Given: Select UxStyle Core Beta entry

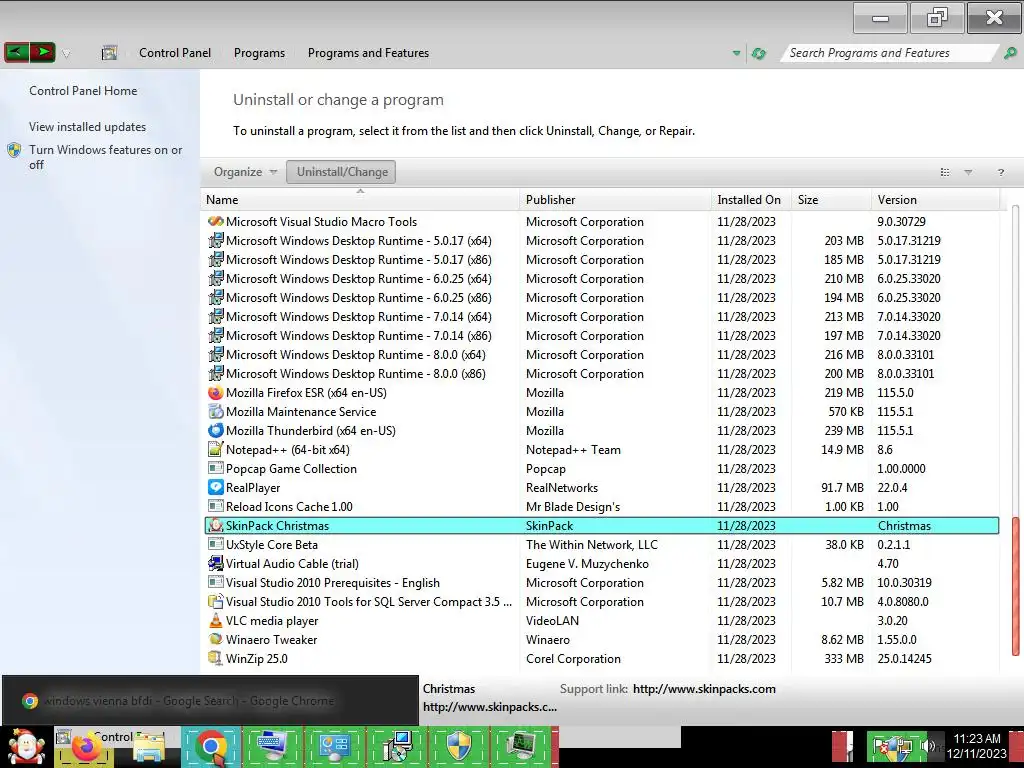Looking at the screenshot, I should [272, 545].
